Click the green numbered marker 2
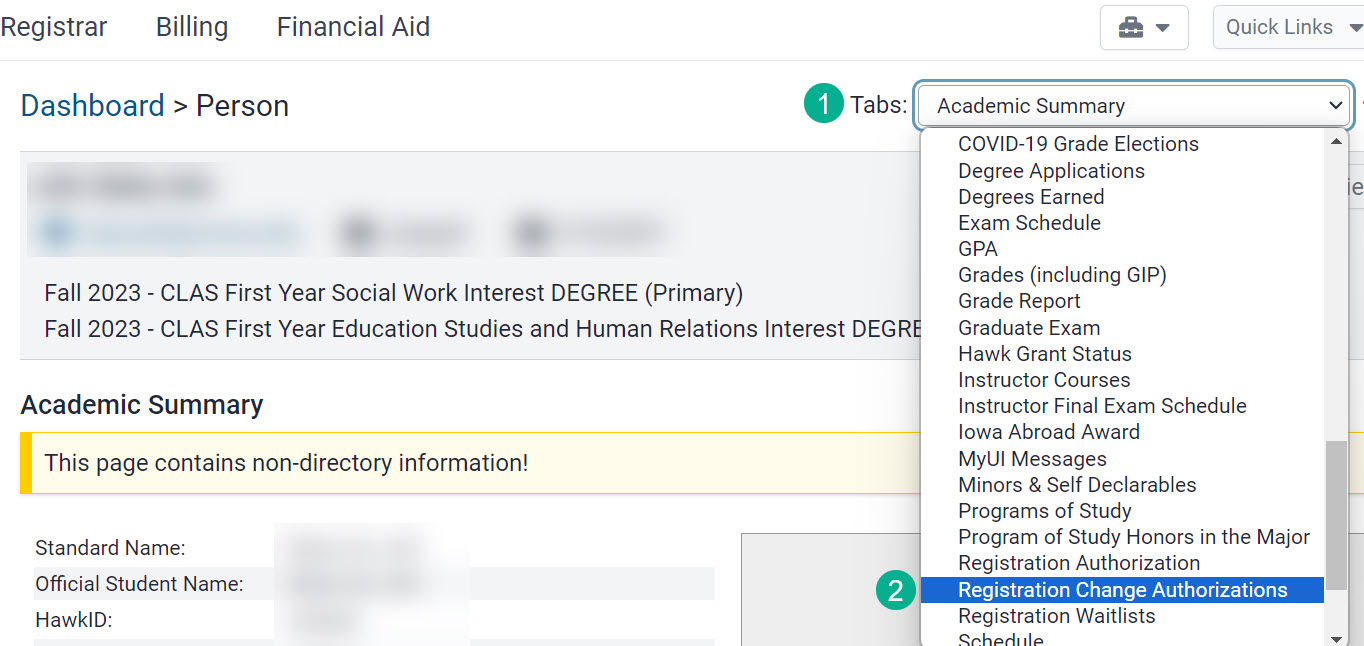 tap(895, 590)
